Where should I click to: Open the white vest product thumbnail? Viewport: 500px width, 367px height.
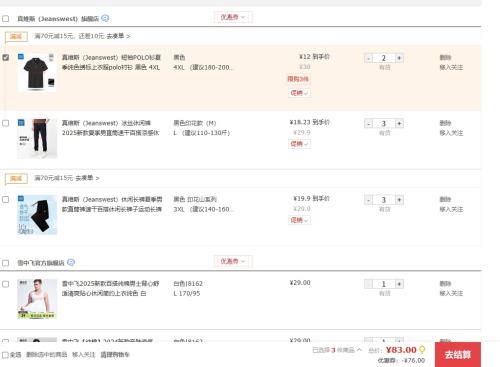[37, 299]
